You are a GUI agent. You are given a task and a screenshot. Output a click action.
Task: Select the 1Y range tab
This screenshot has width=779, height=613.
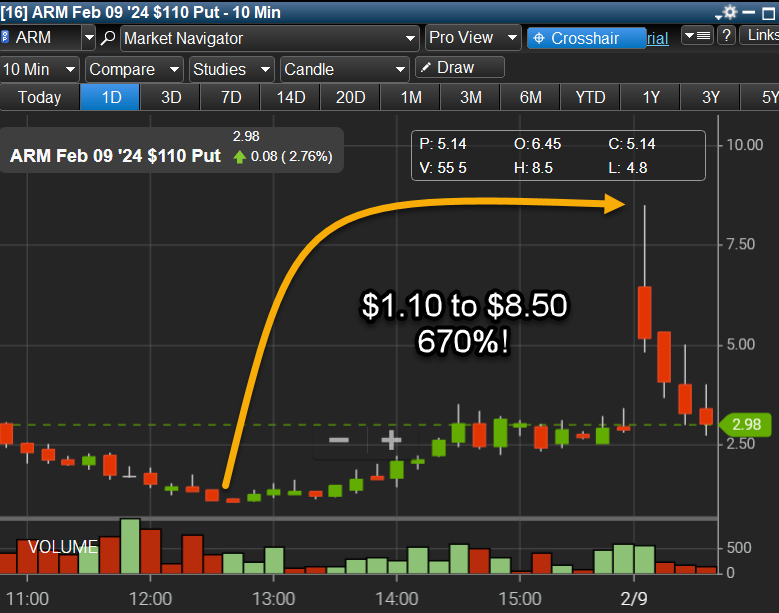tap(651, 97)
